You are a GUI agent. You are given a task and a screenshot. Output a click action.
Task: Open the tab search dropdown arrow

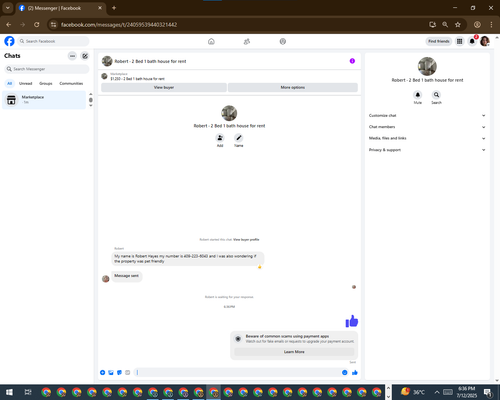(x=7, y=8)
